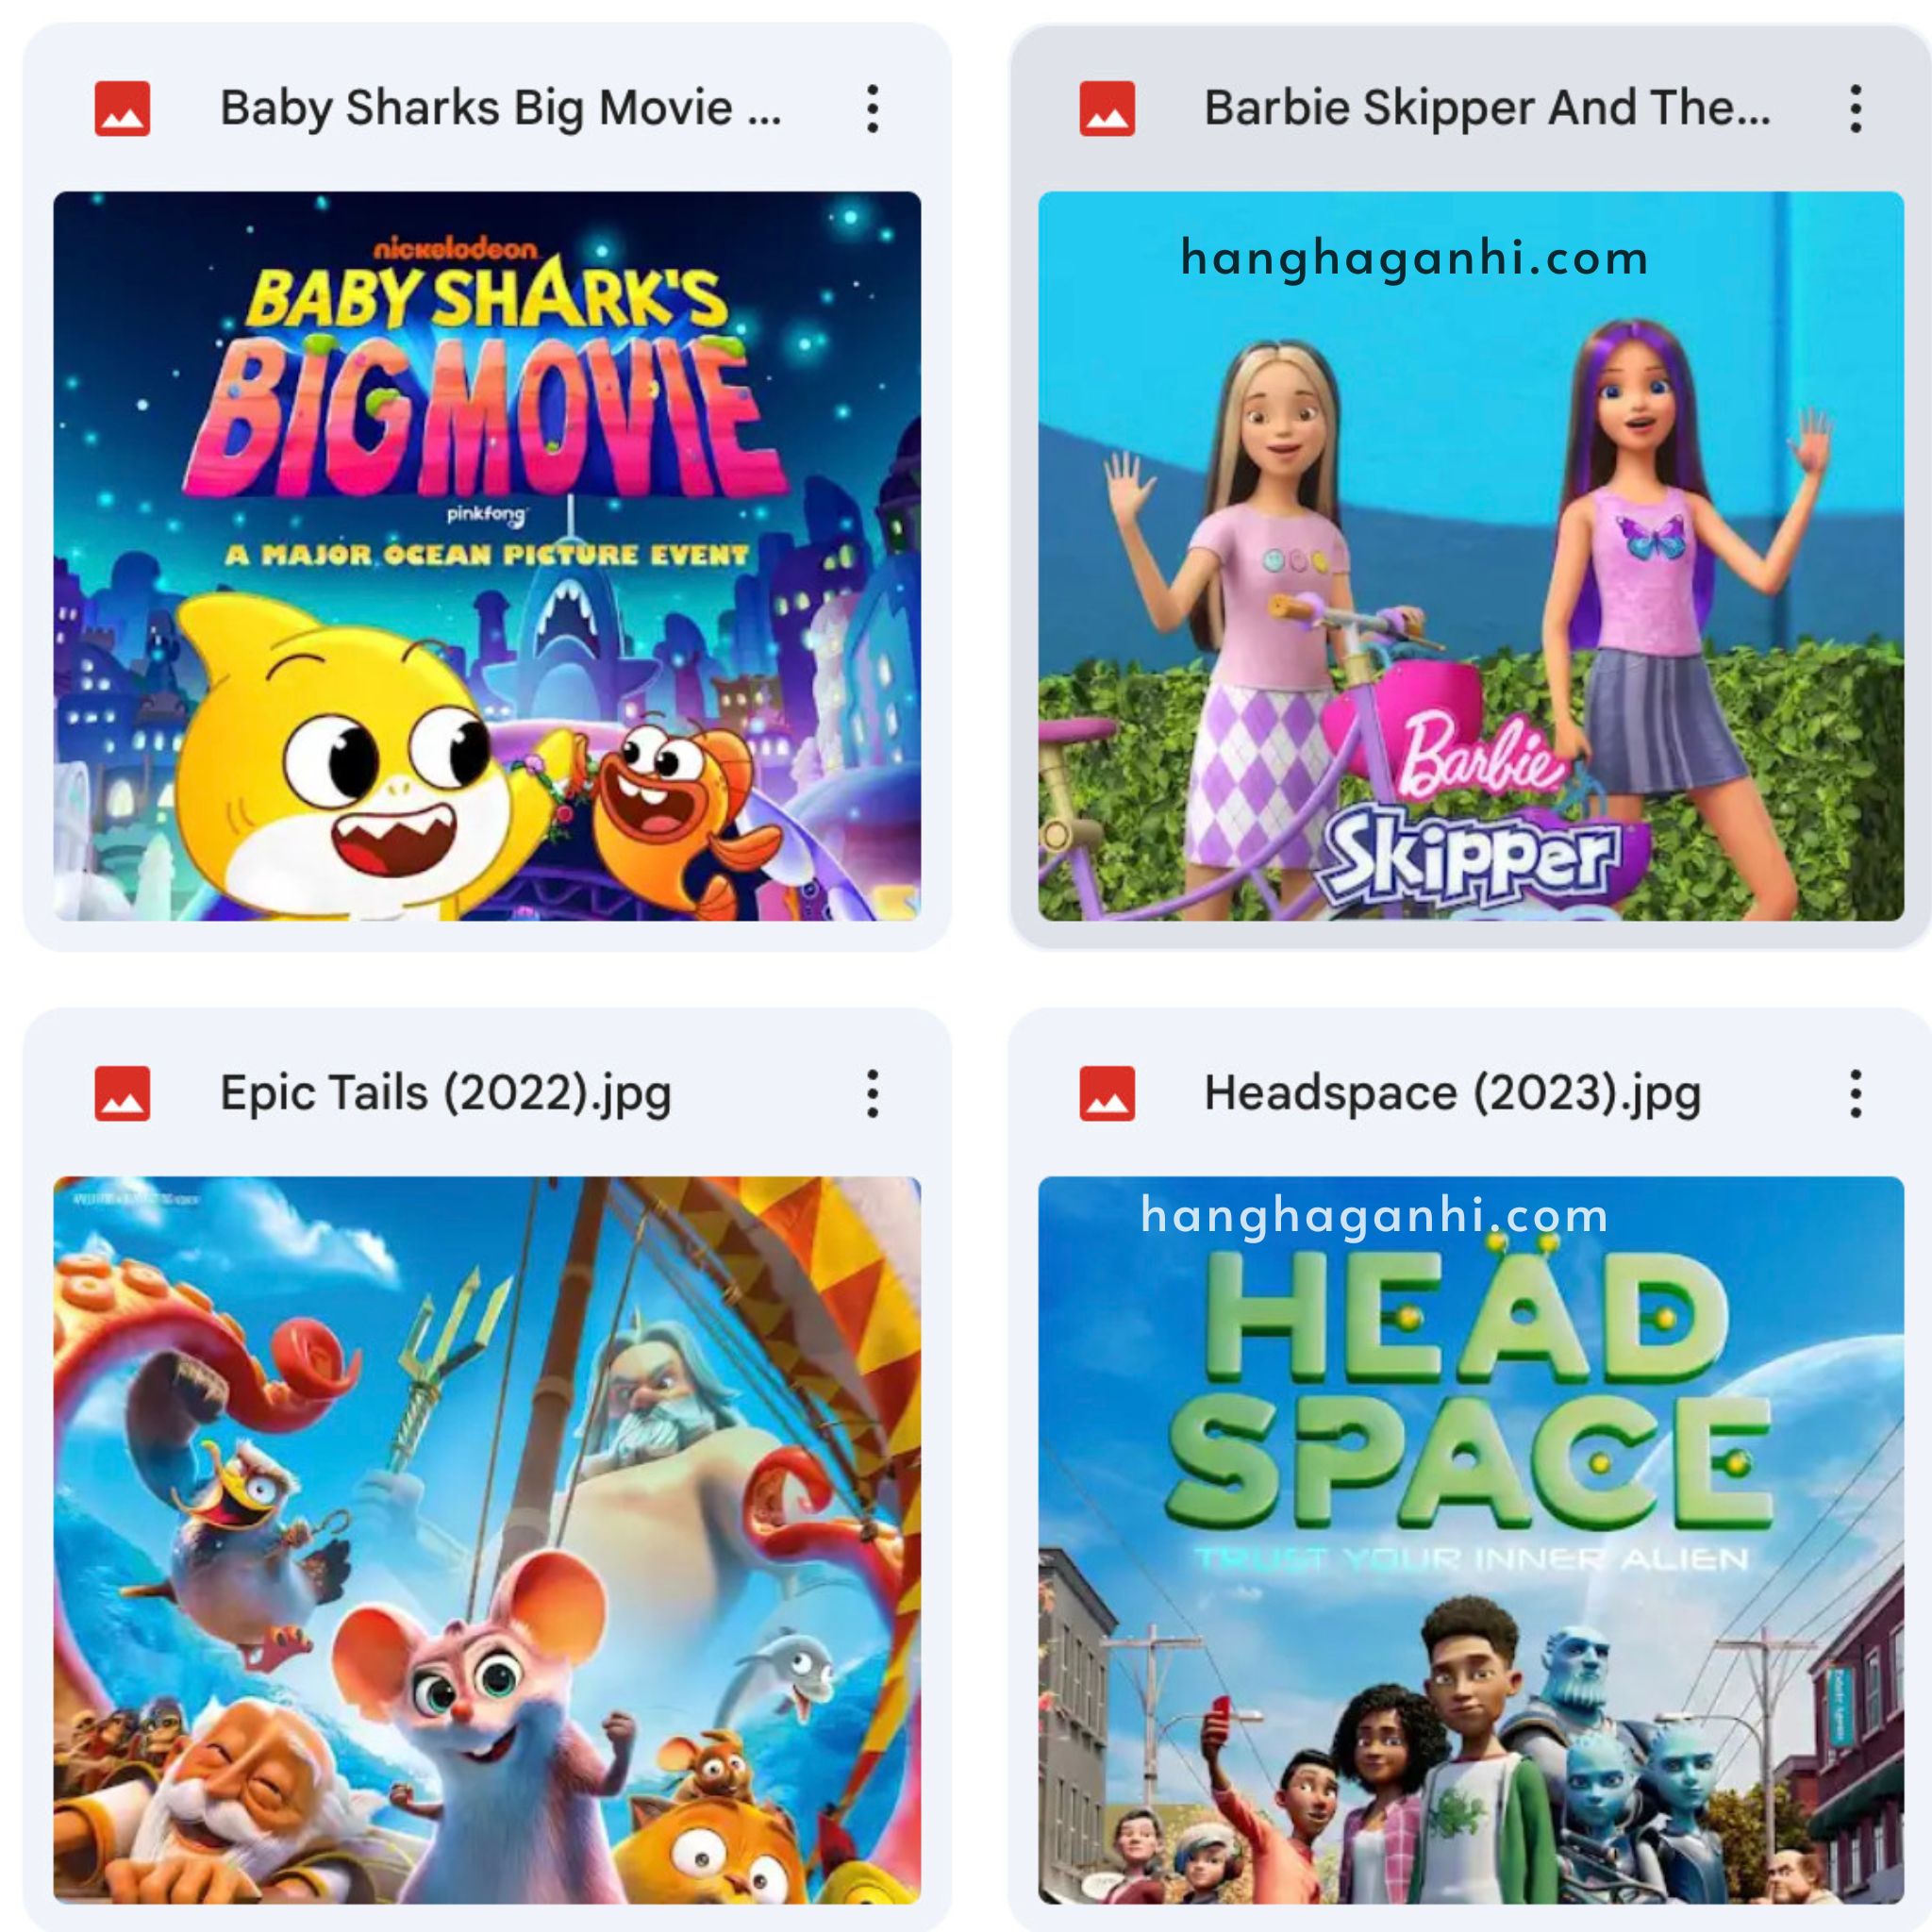Select the Epic Tails (2022).jpg file name

445,1093
